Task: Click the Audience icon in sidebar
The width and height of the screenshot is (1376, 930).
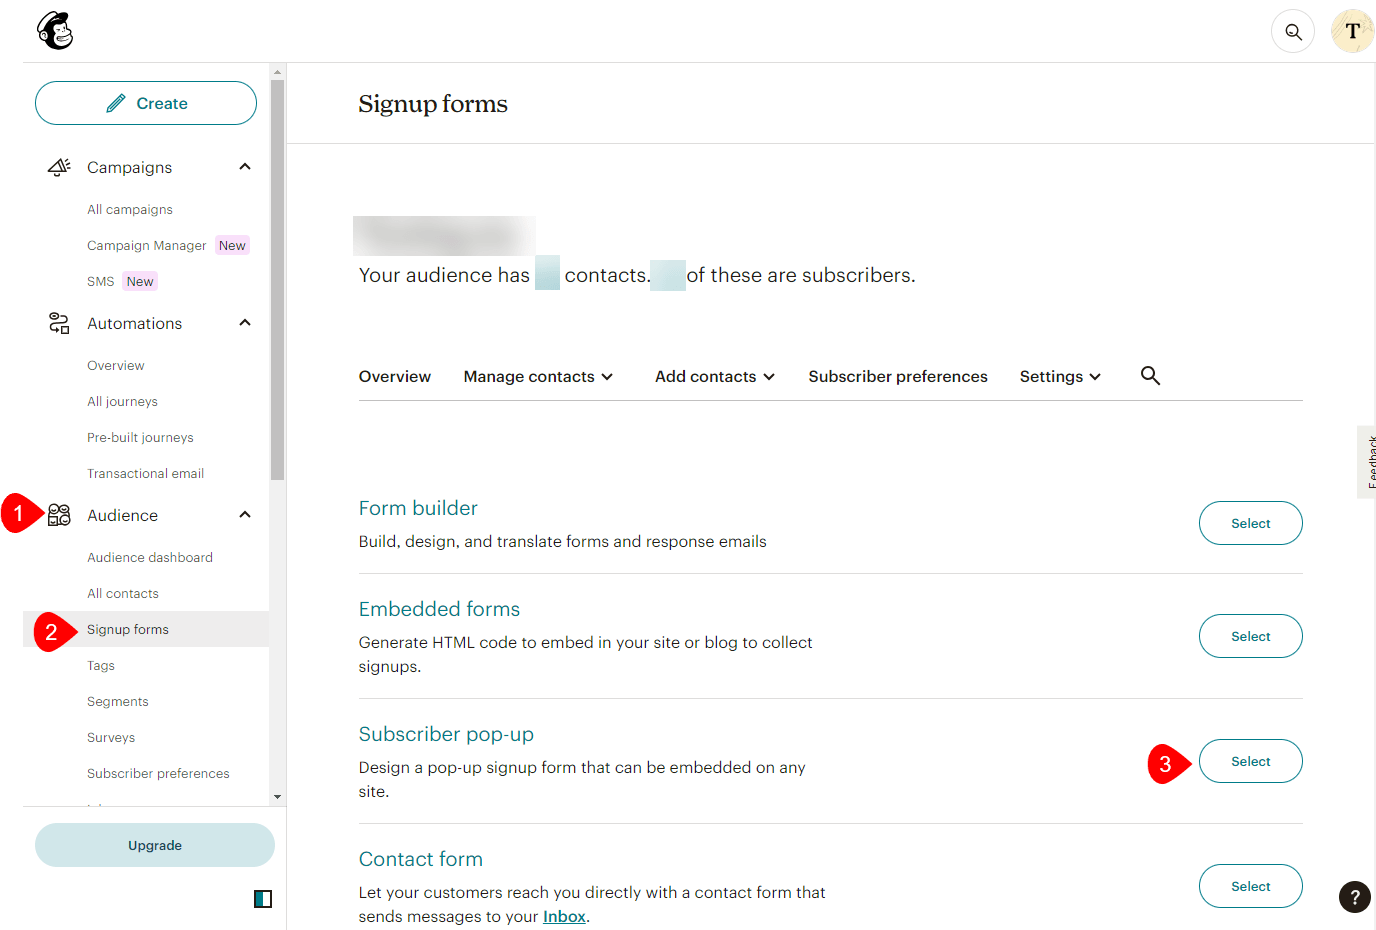Action: pos(59,515)
